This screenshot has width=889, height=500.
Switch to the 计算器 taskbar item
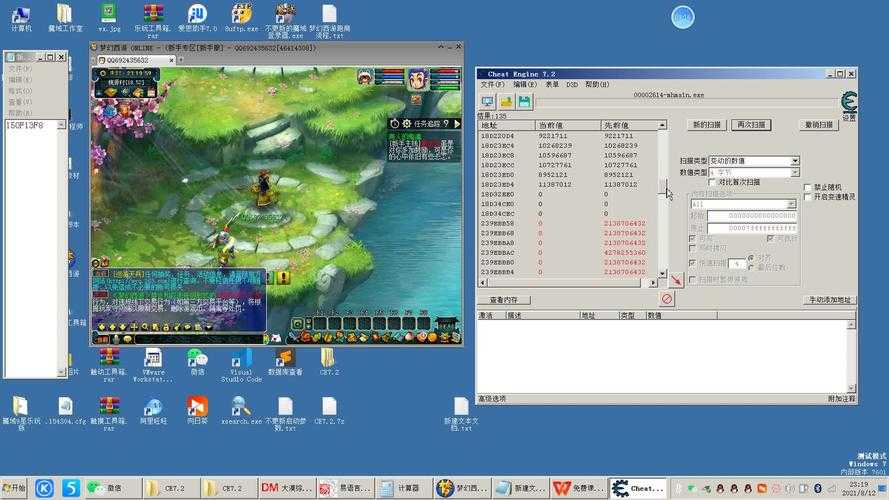401,488
